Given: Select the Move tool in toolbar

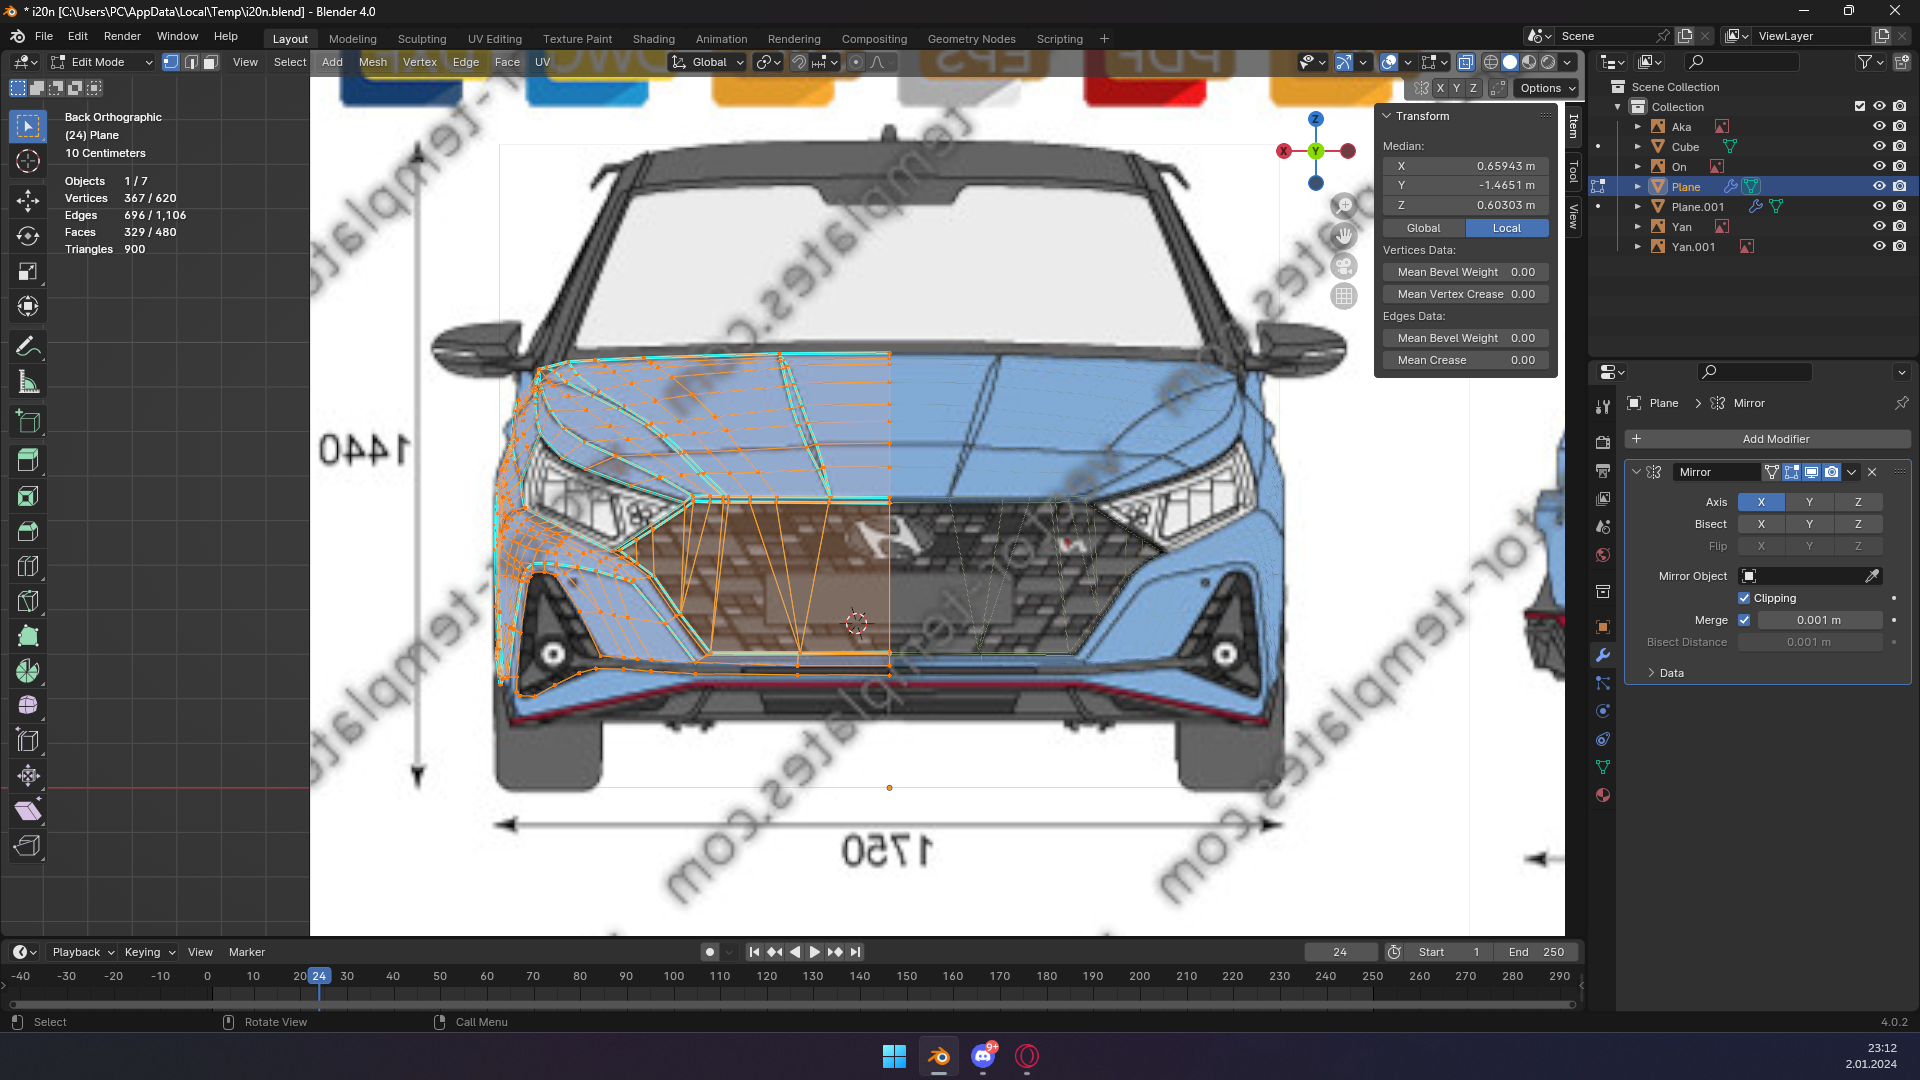Looking at the screenshot, I should [x=28, y=200].
